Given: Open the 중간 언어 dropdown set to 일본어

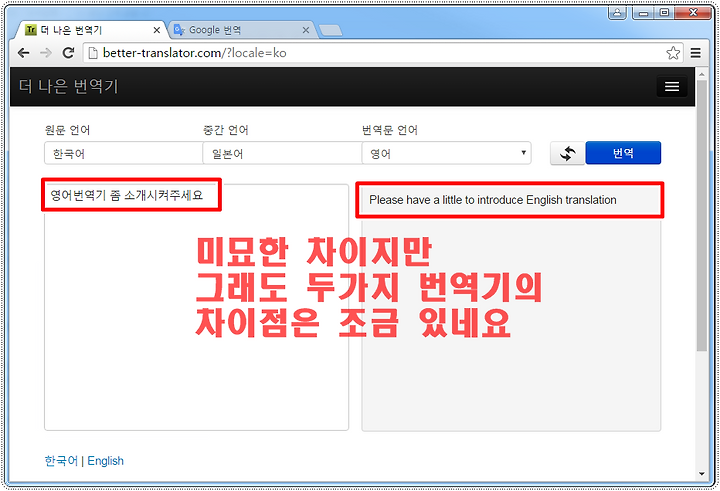Looking at the screenshot, I should 282,153.
